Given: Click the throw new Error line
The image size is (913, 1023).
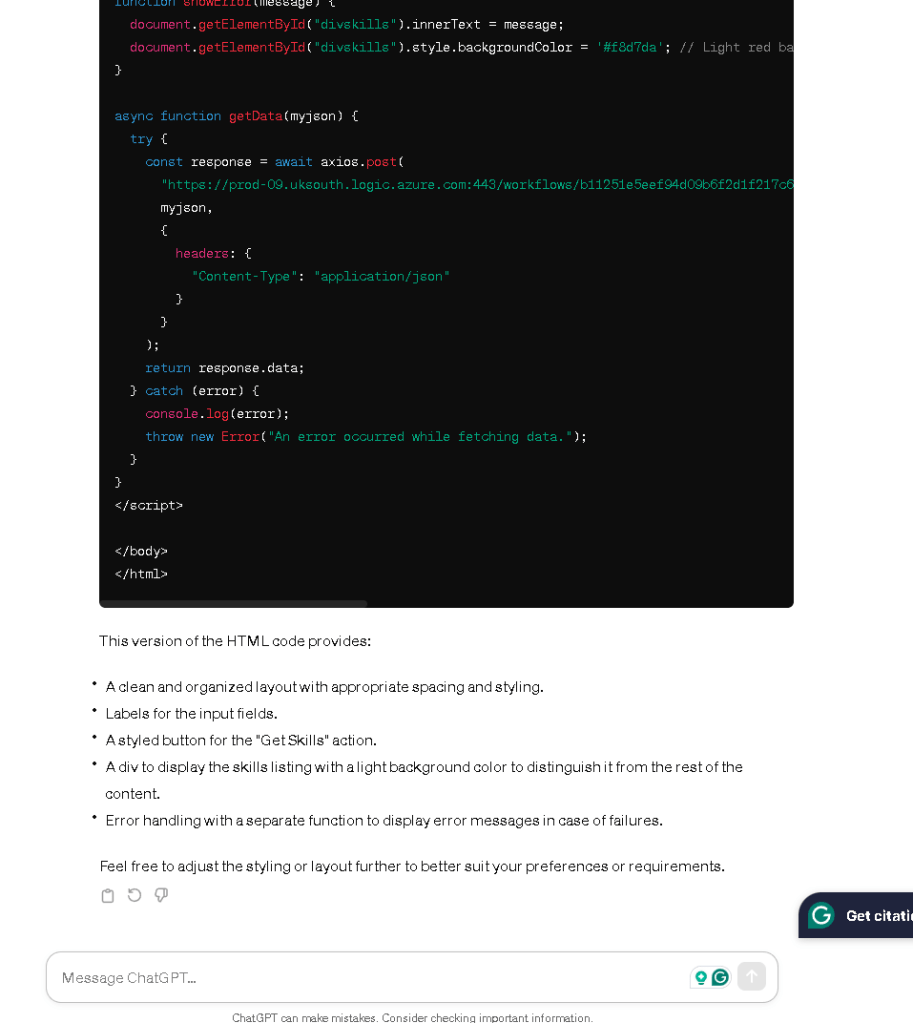Looking at the screenshot, I should click(x=365, y=436).
